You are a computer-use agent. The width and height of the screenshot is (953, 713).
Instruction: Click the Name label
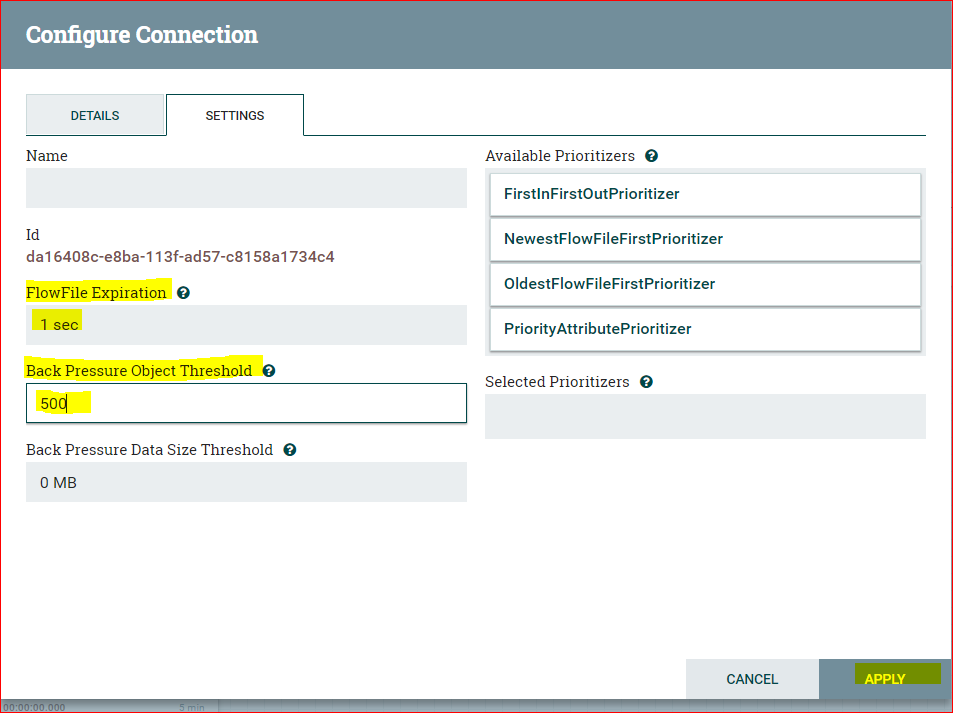[x=47, y=156]
